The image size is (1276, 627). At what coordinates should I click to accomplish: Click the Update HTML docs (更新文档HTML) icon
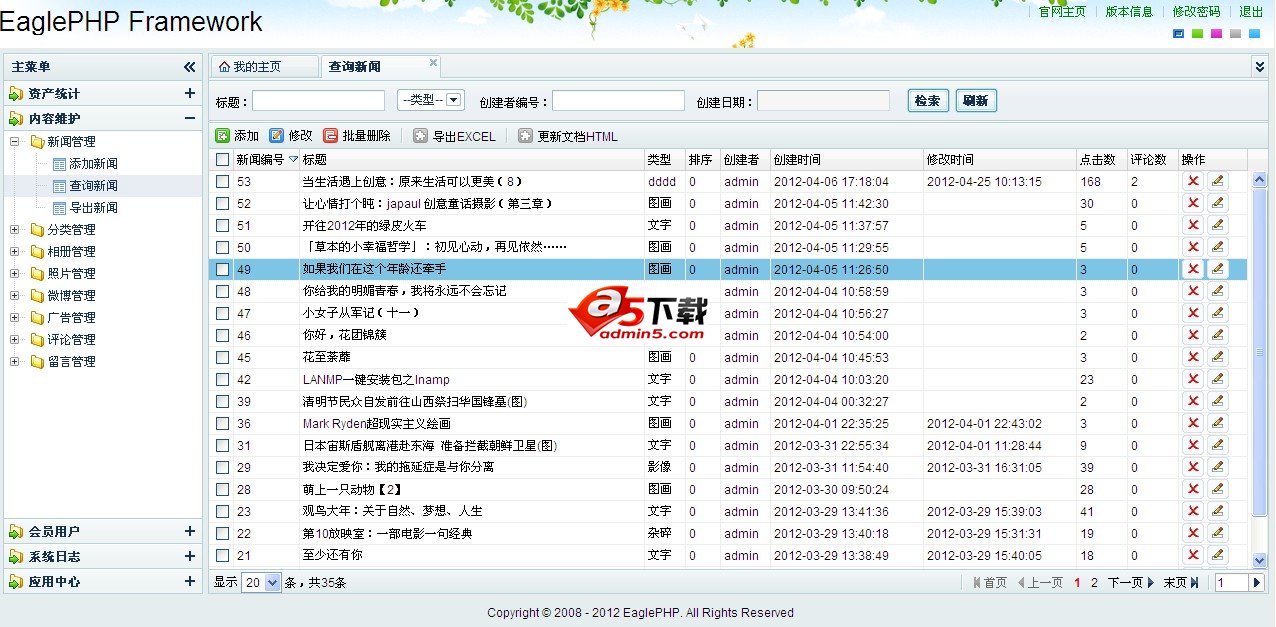527,136
